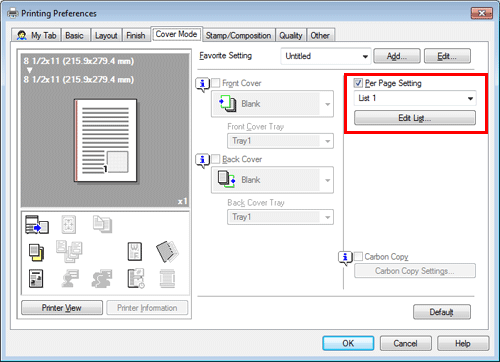Click the Printer View button
Viewport: 500px width, 362px height.
pos(62,308)
